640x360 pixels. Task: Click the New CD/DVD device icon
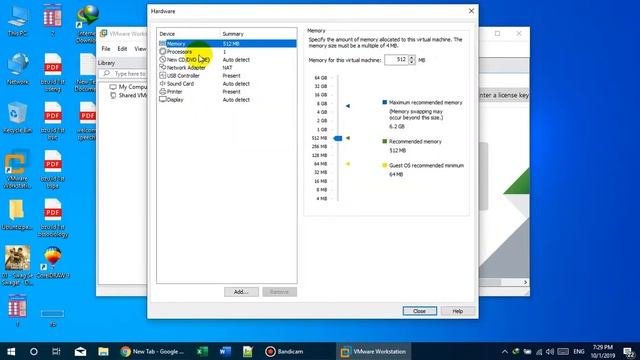pyautogui.click(x=162, y=60)
